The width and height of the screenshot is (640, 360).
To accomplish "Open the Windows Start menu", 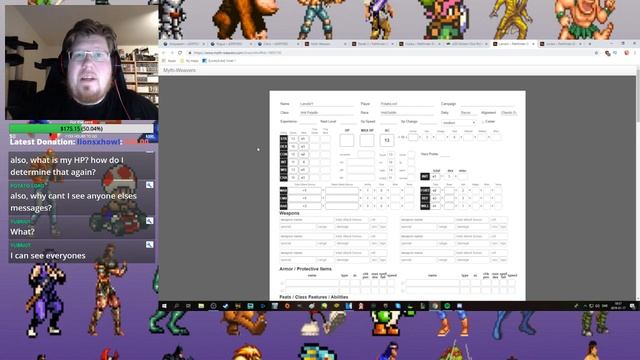I will point(164,306).
